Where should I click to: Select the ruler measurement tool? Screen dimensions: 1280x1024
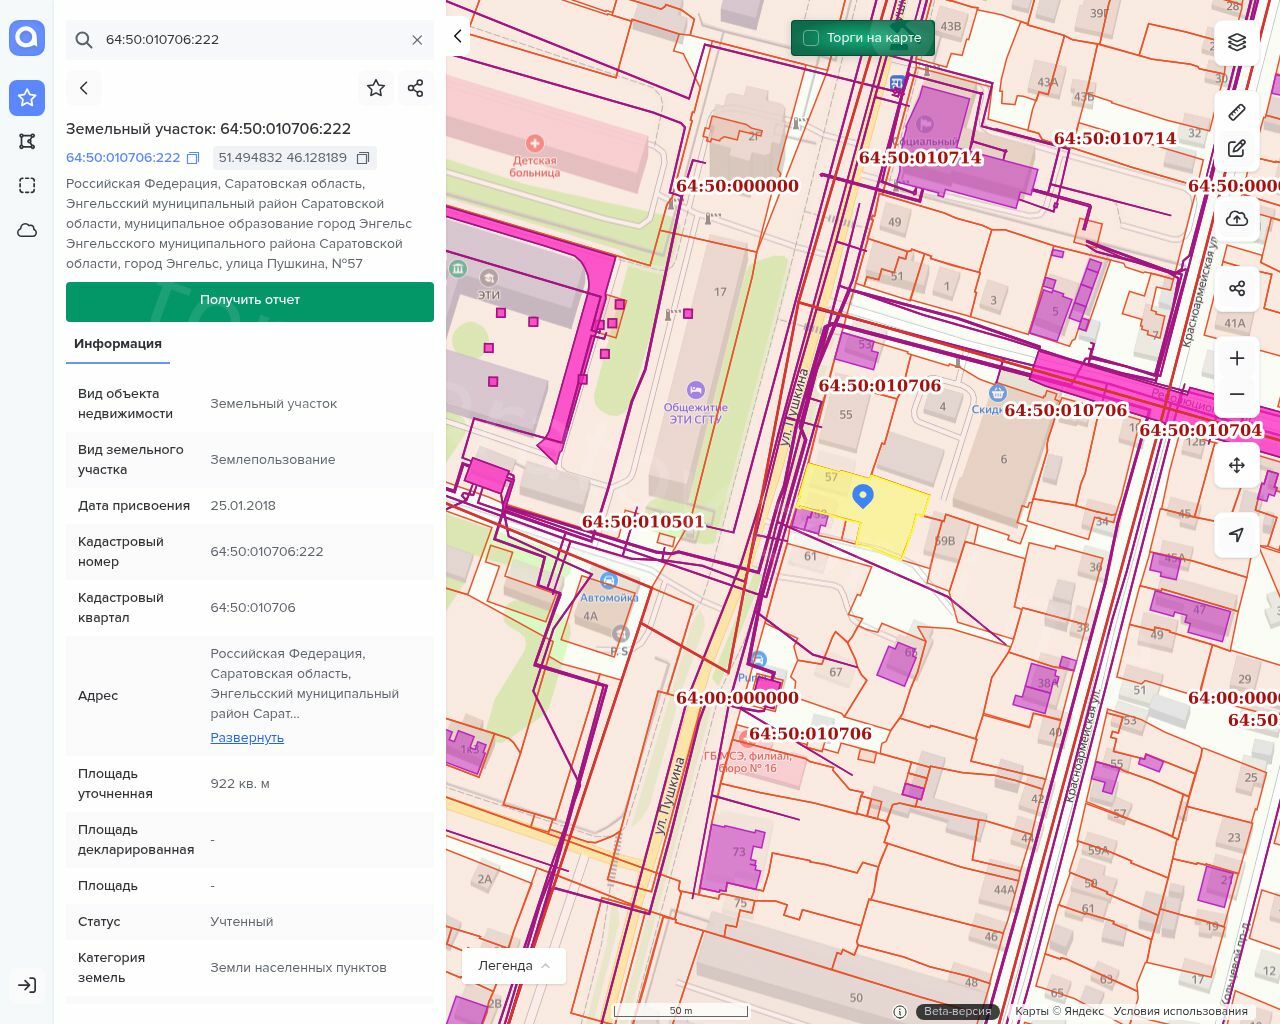pos(1237,112)
